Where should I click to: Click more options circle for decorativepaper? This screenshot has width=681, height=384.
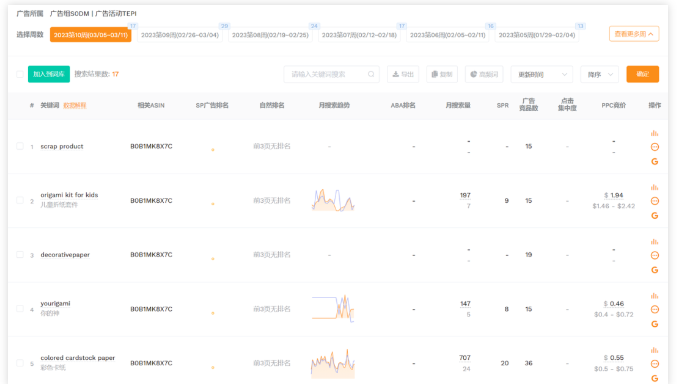coord(655,255)
